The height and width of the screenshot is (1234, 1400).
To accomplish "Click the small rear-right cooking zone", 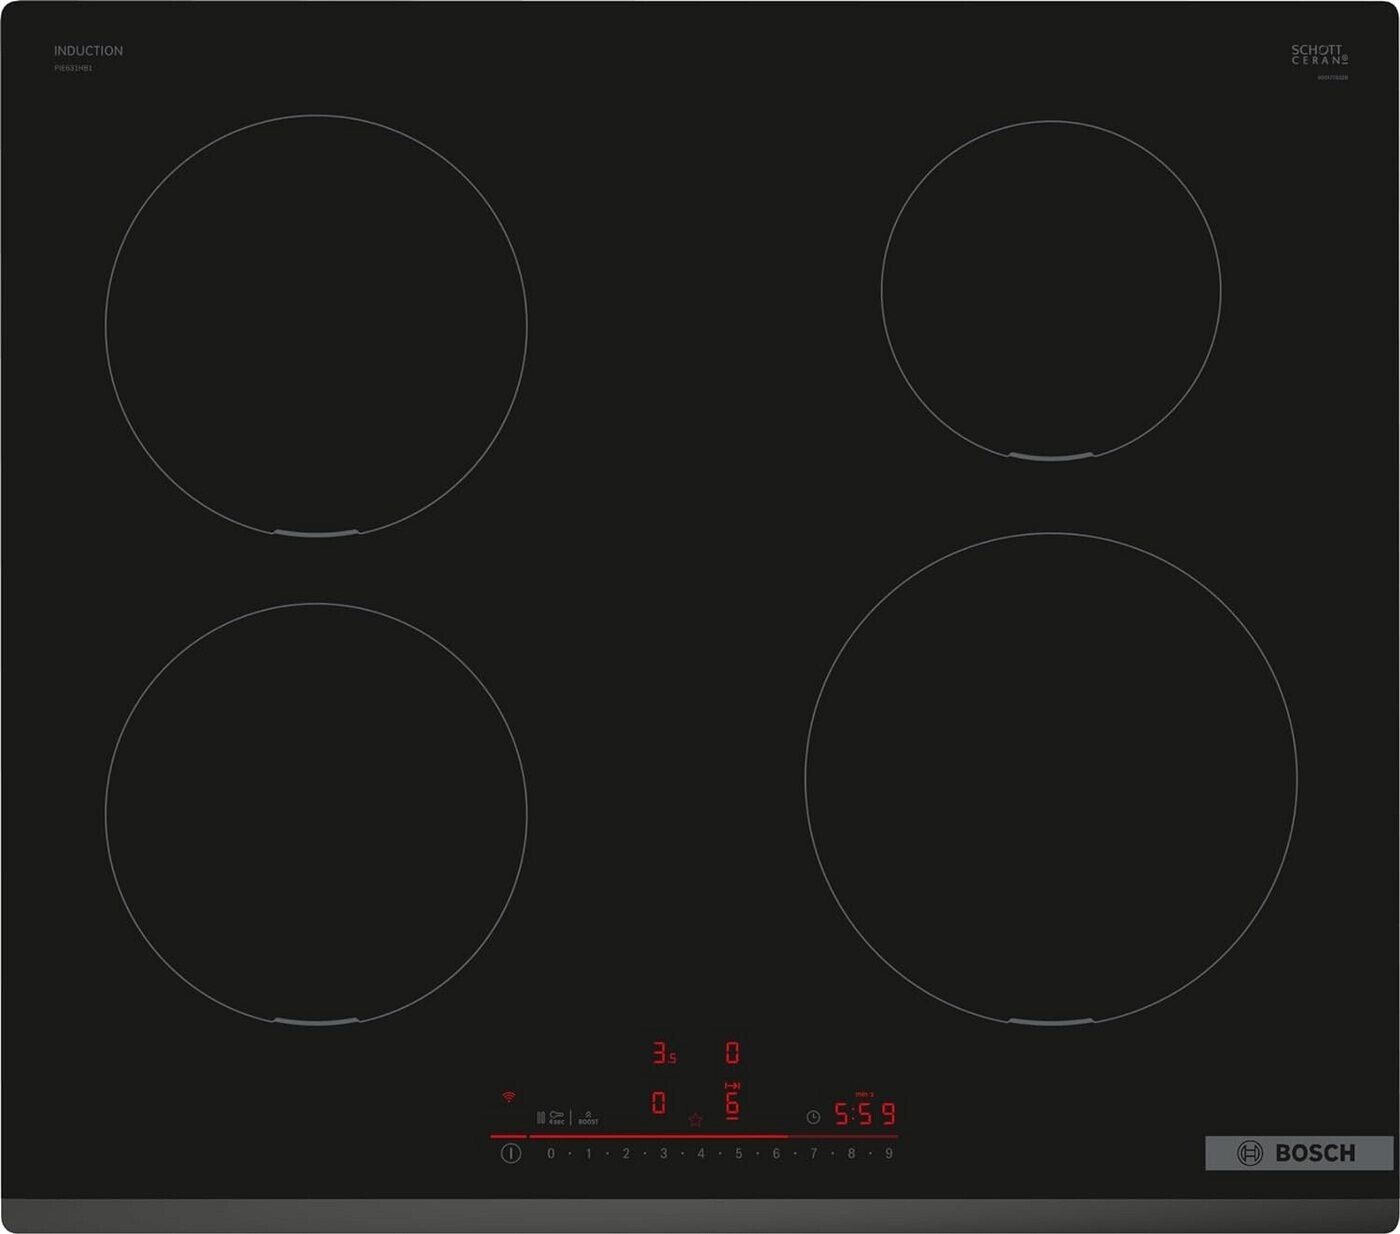I will click(1050, 290).
